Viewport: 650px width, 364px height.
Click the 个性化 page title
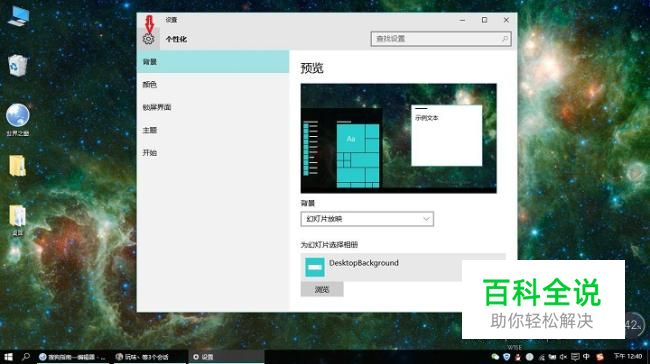tap(176, 39)
